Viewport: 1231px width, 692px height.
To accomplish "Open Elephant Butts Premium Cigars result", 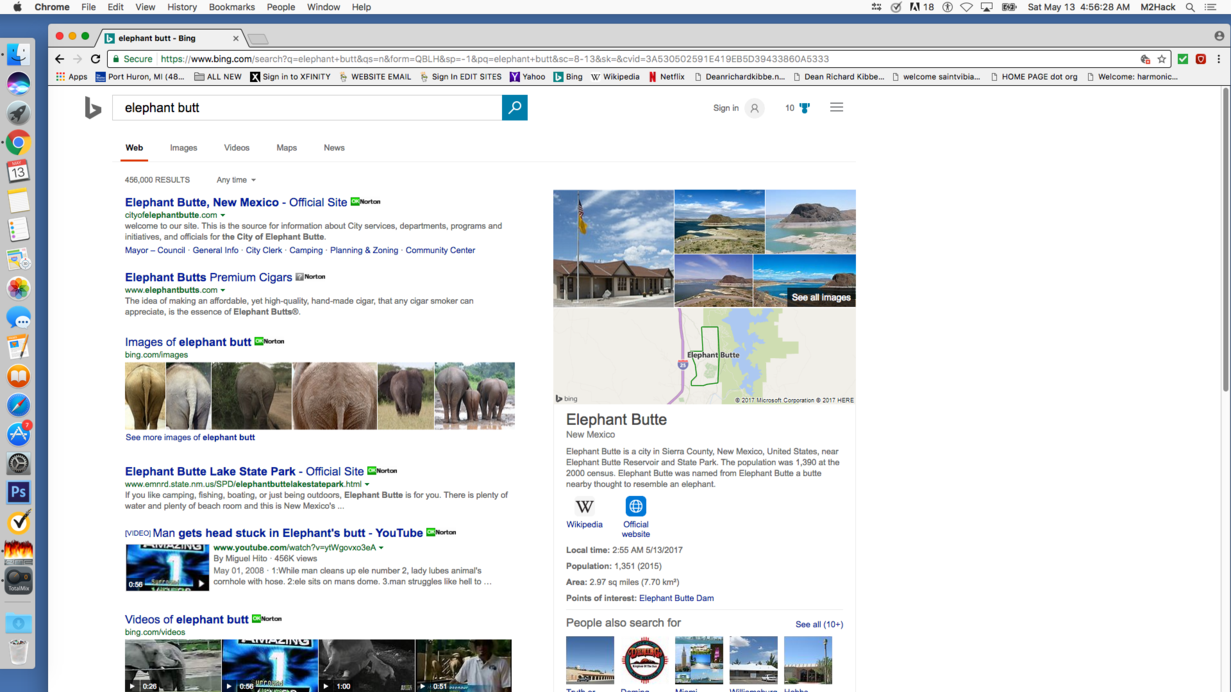I will coord(209,277).
